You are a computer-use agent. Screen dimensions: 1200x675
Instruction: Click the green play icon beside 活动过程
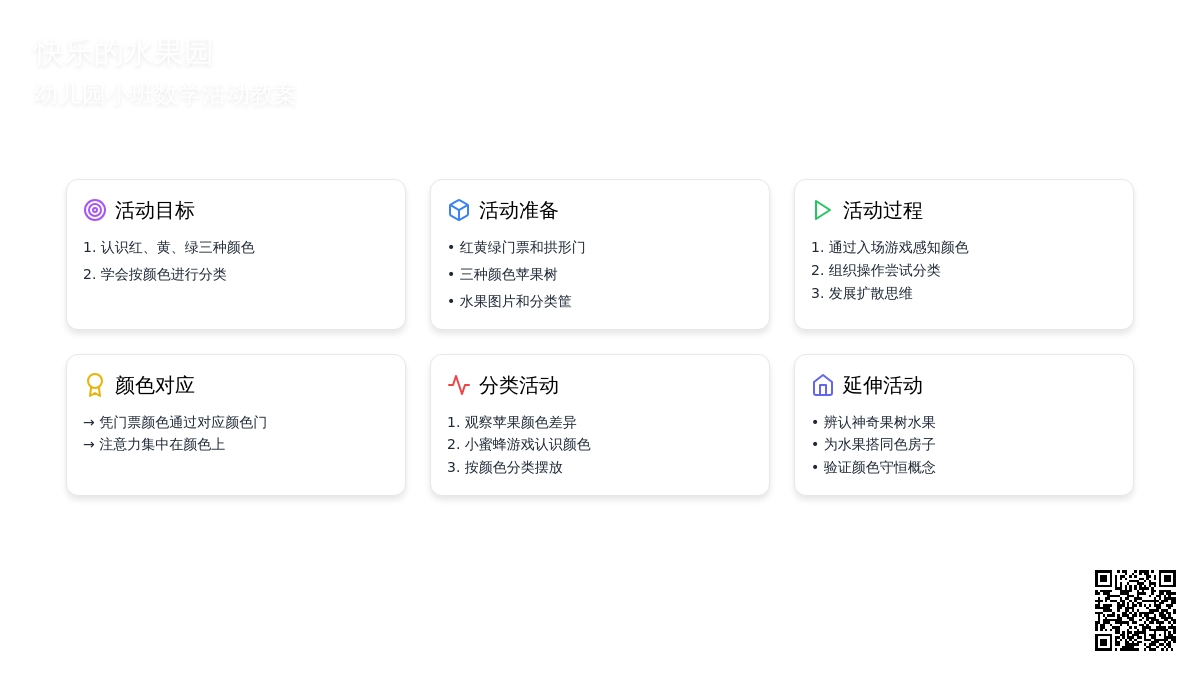(823, 210)
